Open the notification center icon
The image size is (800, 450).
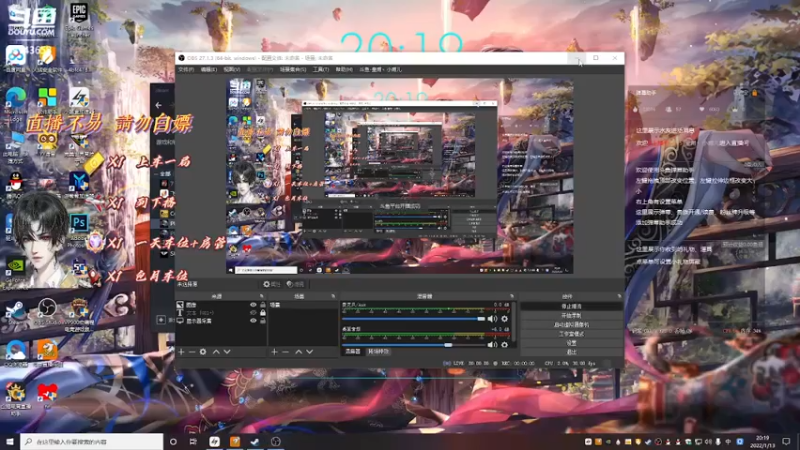coord(786,441)
